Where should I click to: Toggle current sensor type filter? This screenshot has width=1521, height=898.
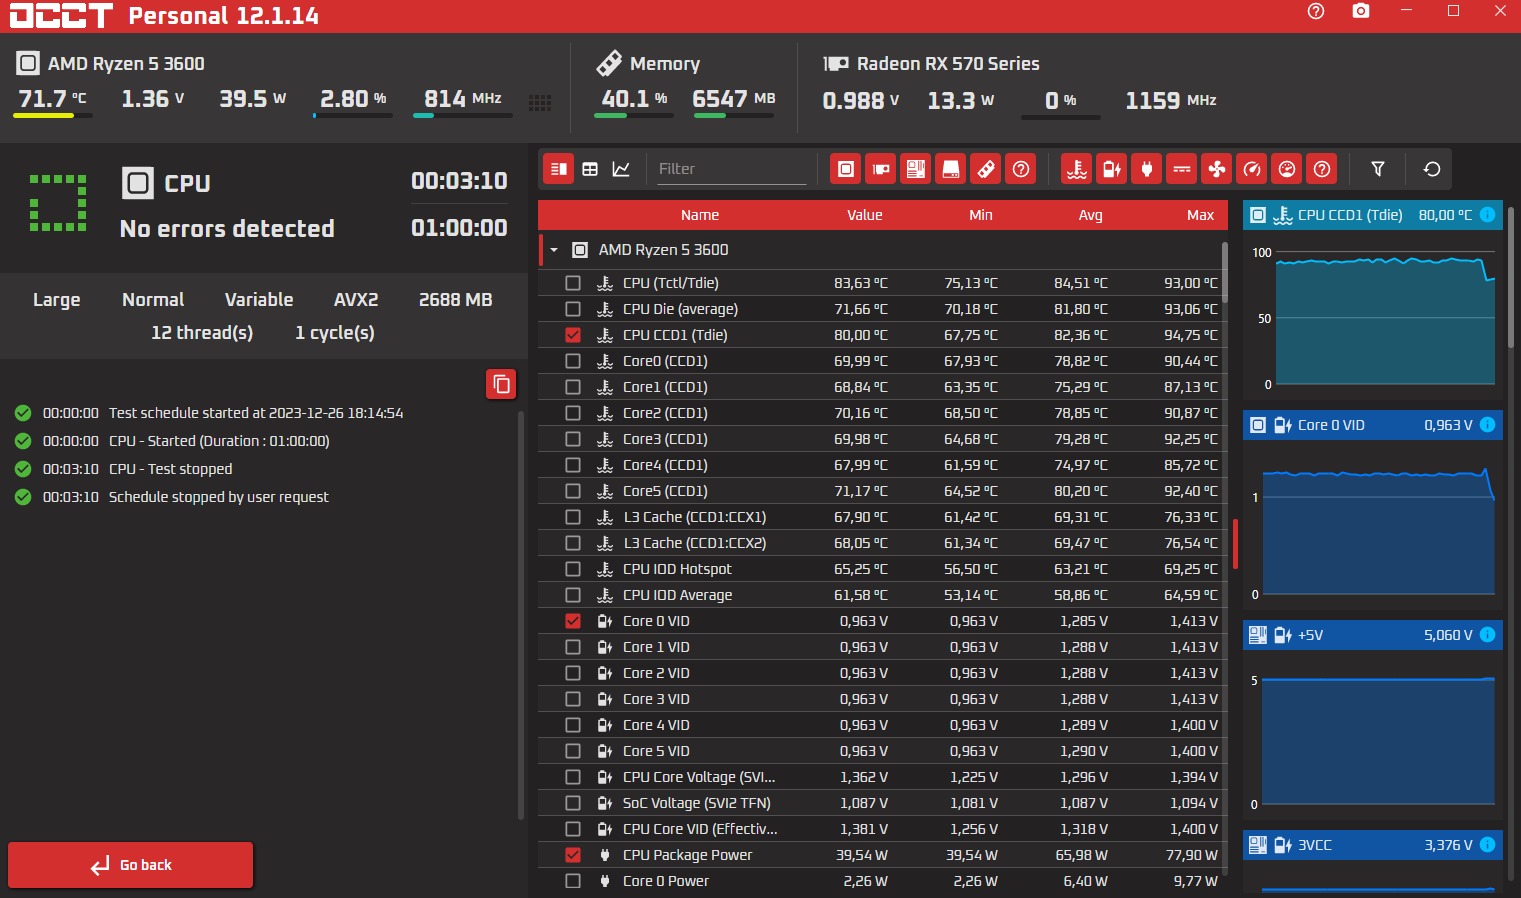click(1182, 169)
